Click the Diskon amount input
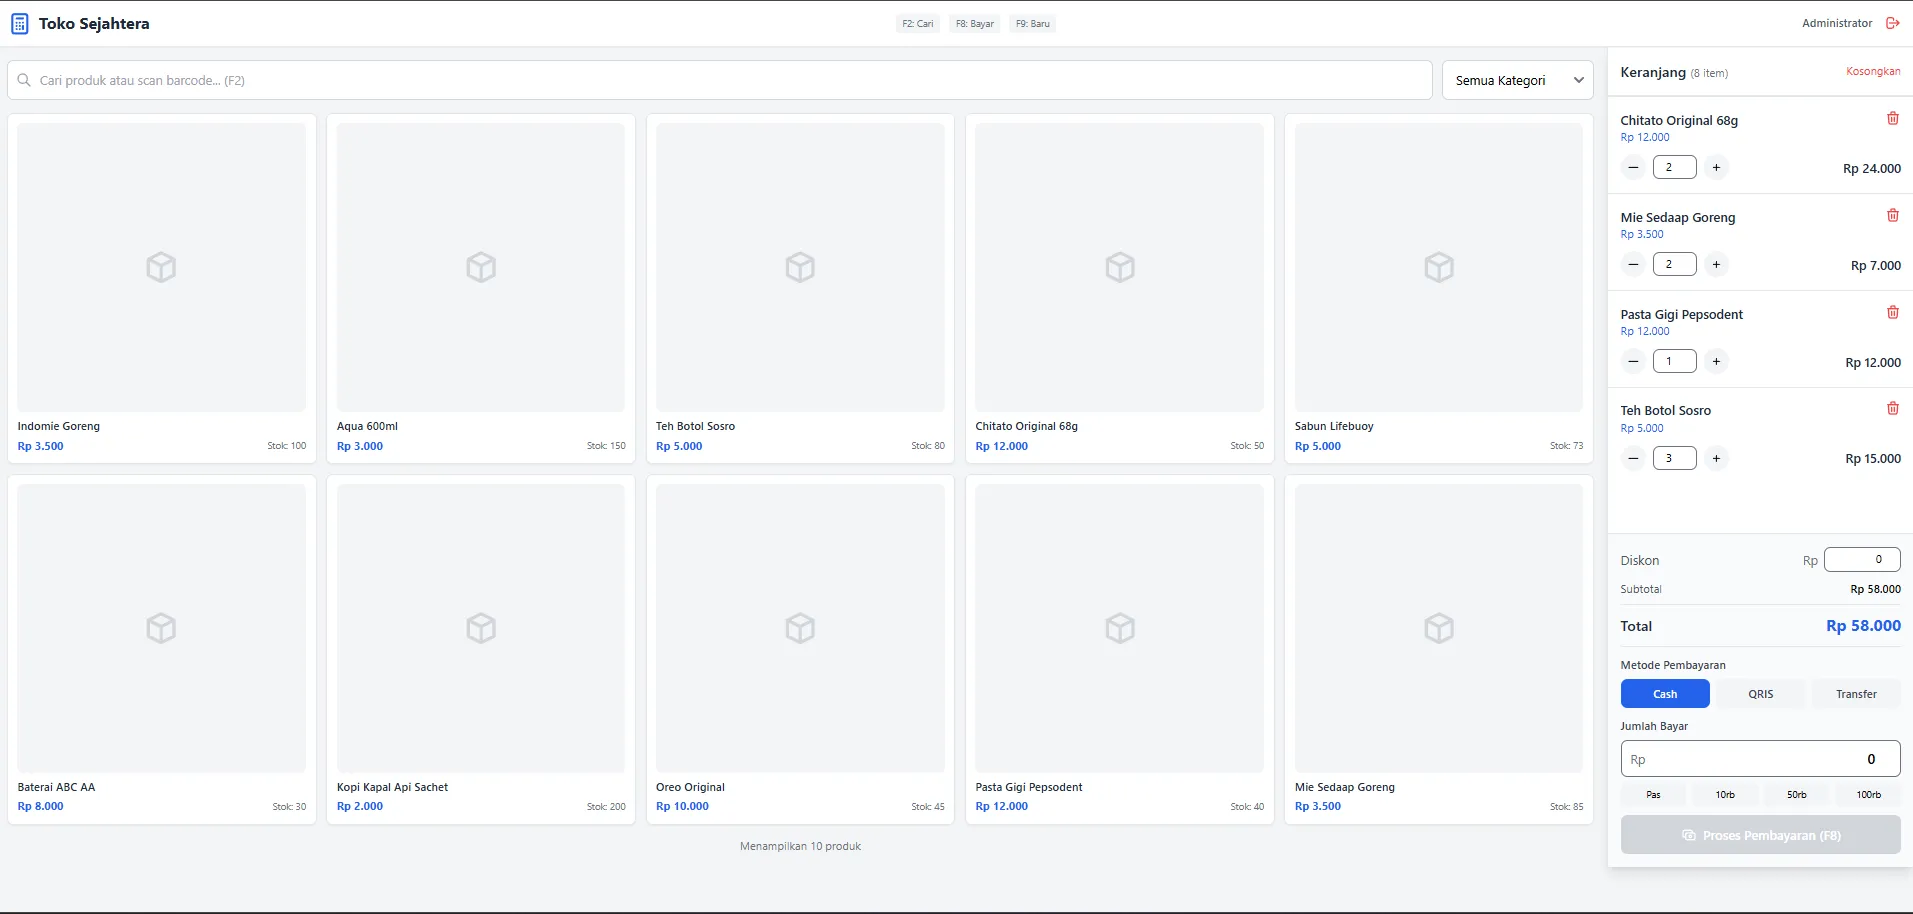Screen dimensions: 1913x914 [1861, 560]
